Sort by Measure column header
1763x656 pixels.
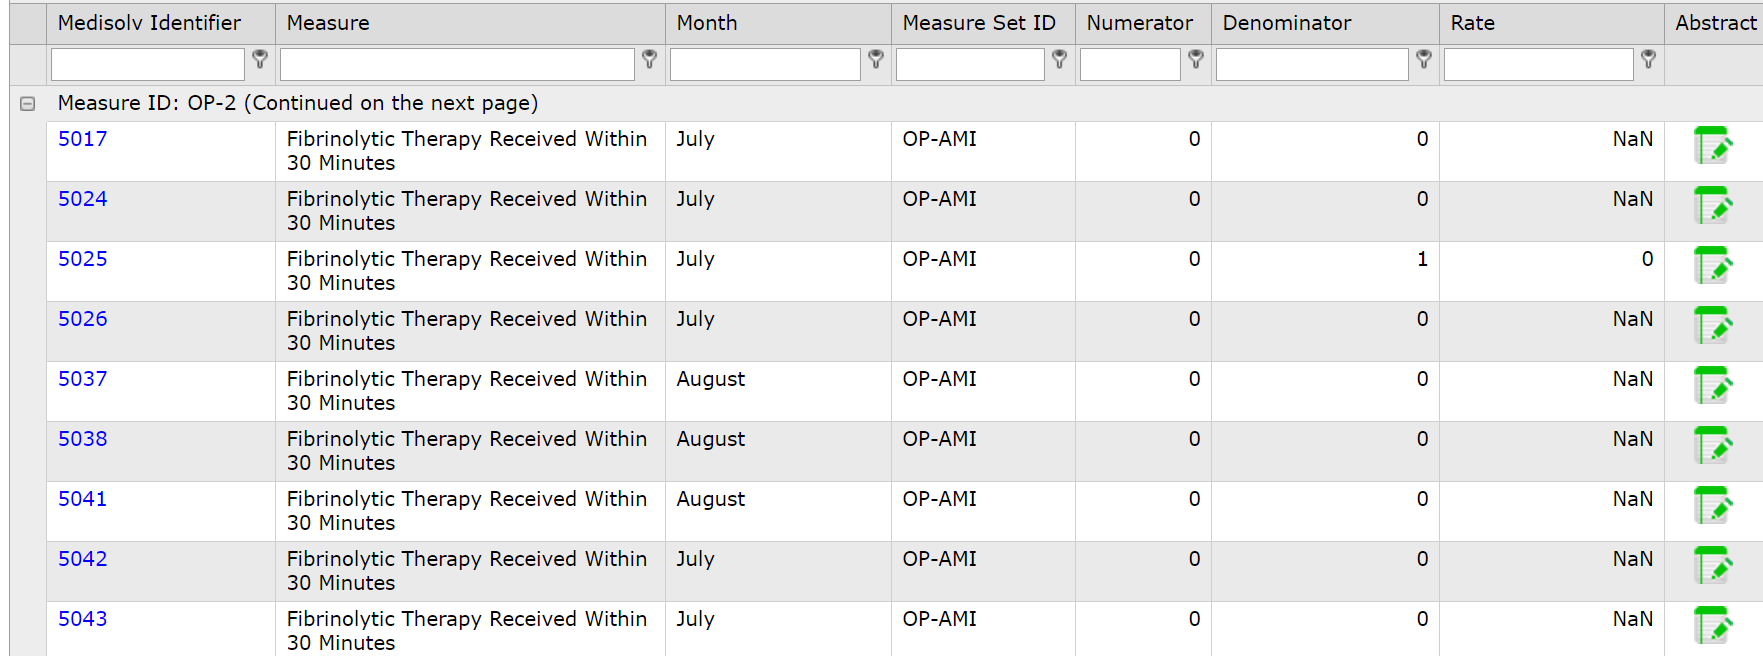pos(328,23)
